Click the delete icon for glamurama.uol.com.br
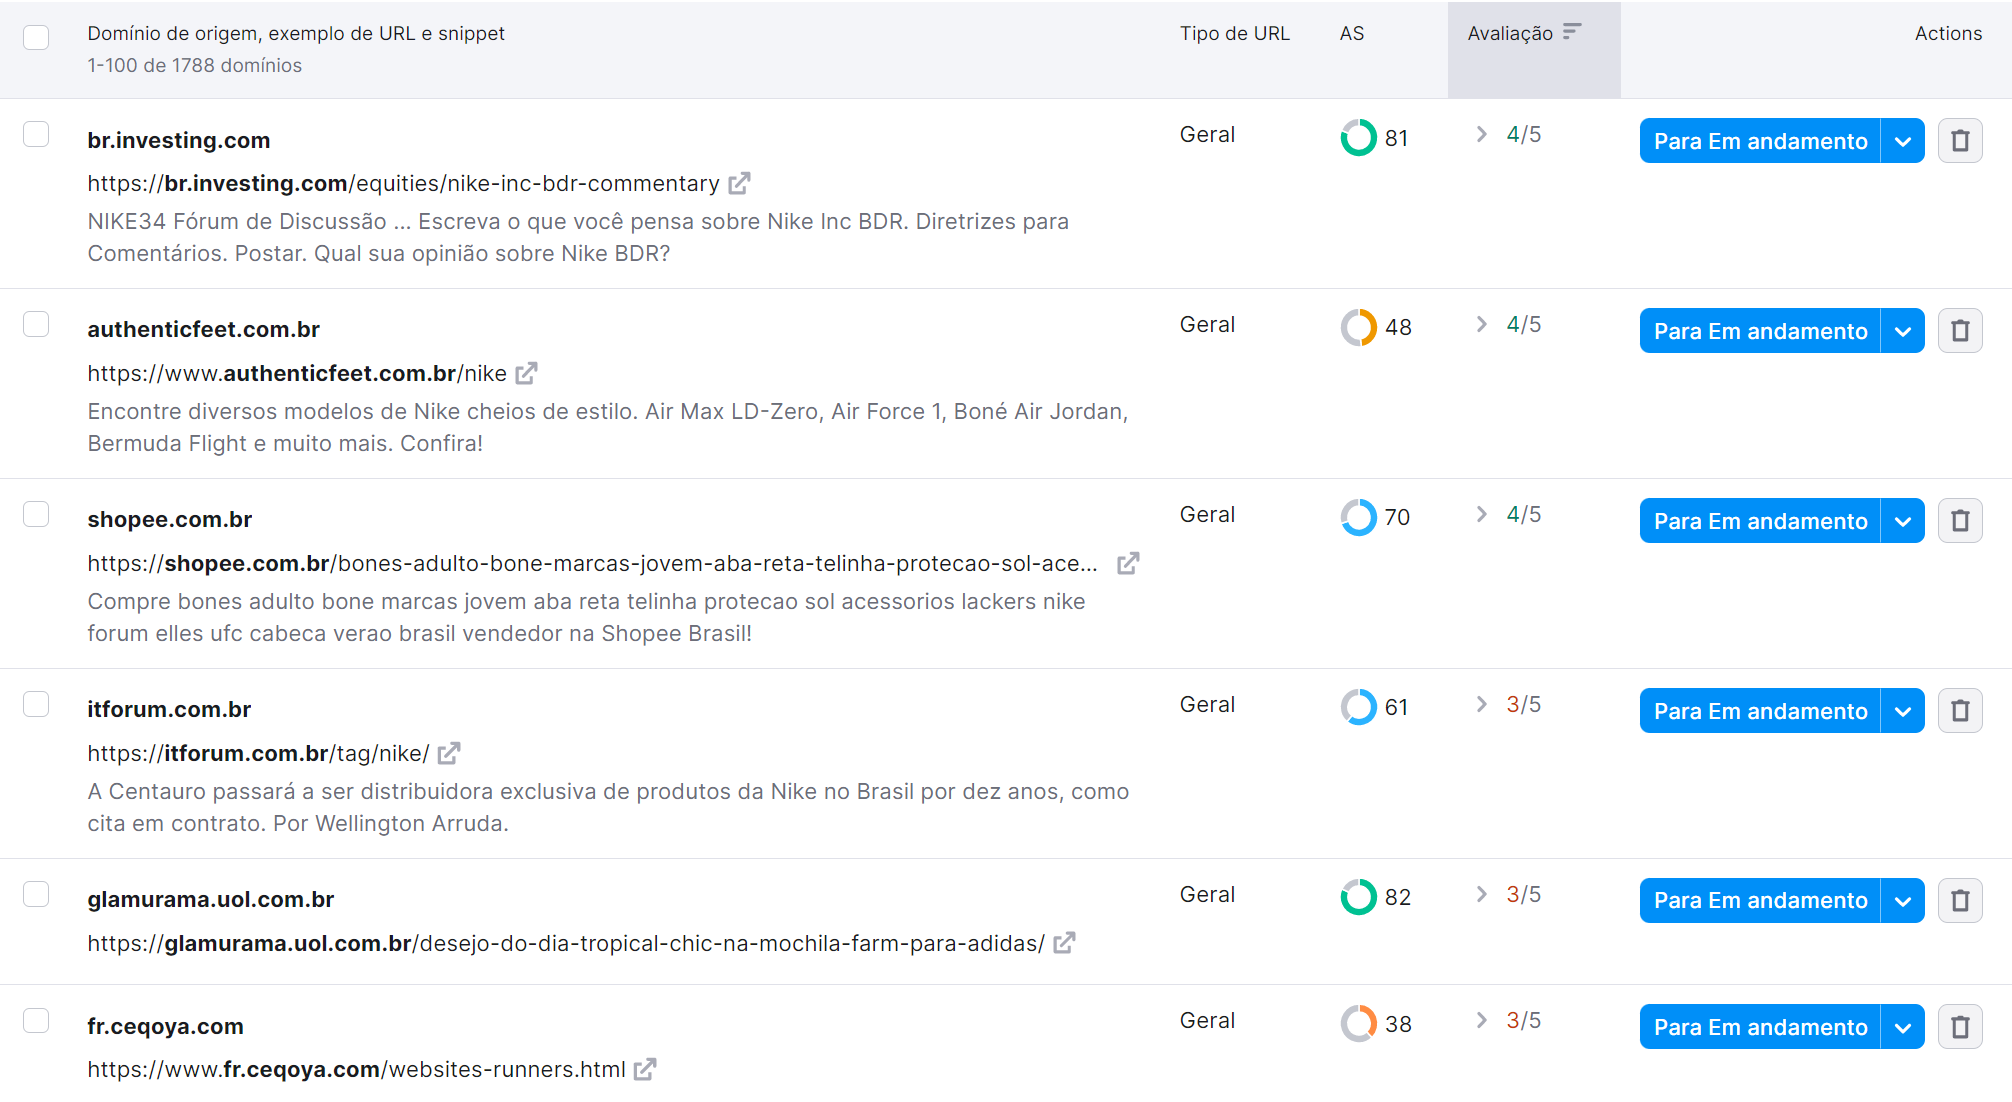This screenshot has width=2012, height=1102. (1958, 898)
